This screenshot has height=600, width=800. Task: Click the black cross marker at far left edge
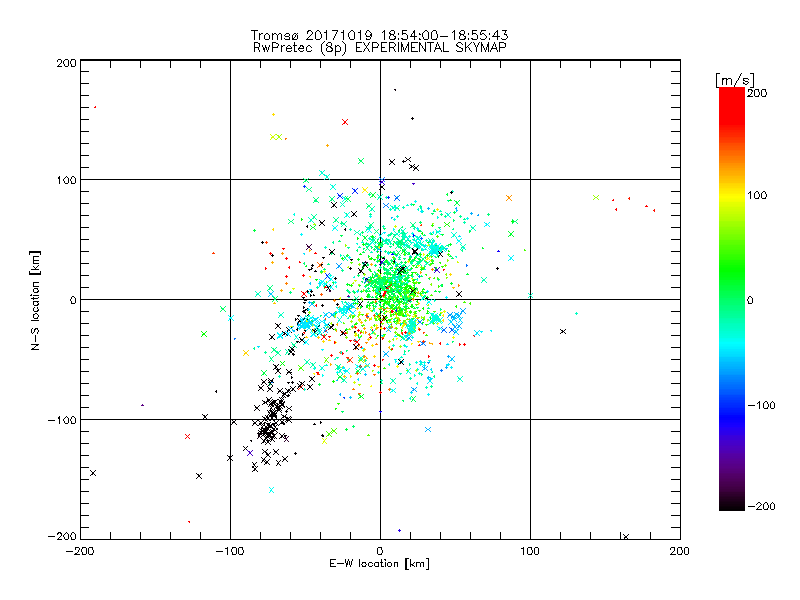93,473
